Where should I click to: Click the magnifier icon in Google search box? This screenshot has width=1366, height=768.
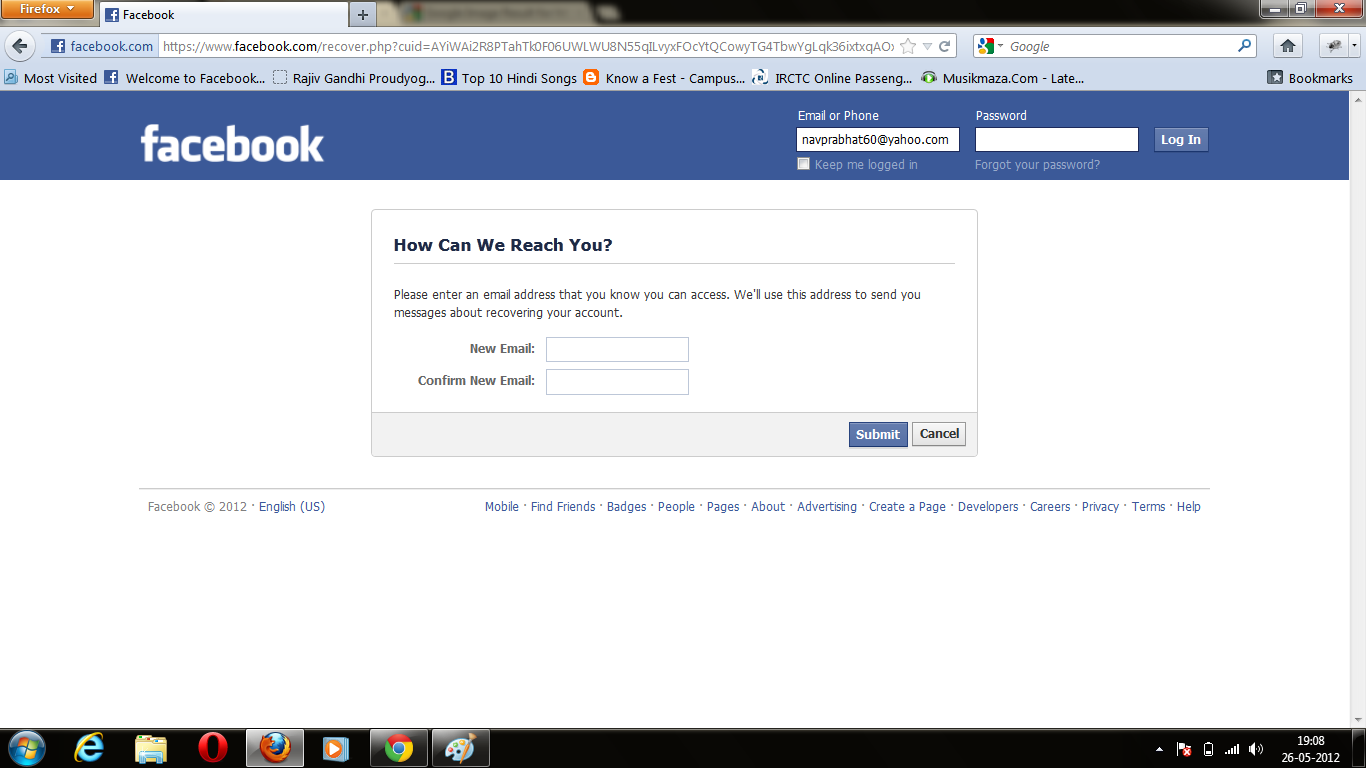click(1245, 46)
